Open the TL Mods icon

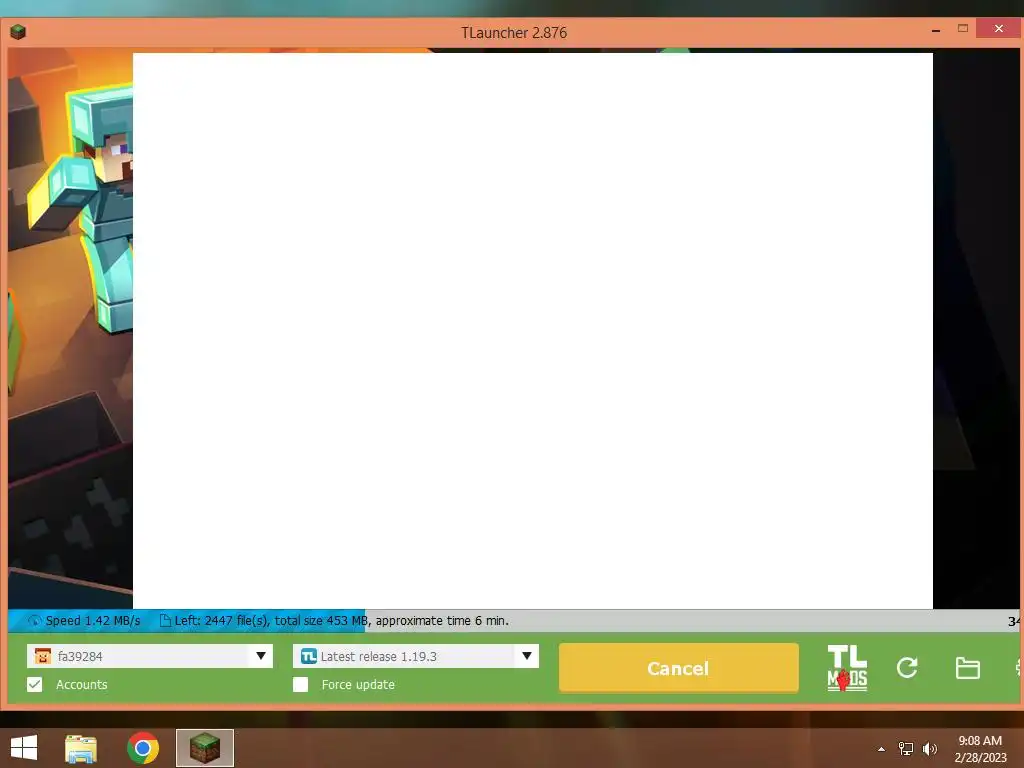coord(847,667)
